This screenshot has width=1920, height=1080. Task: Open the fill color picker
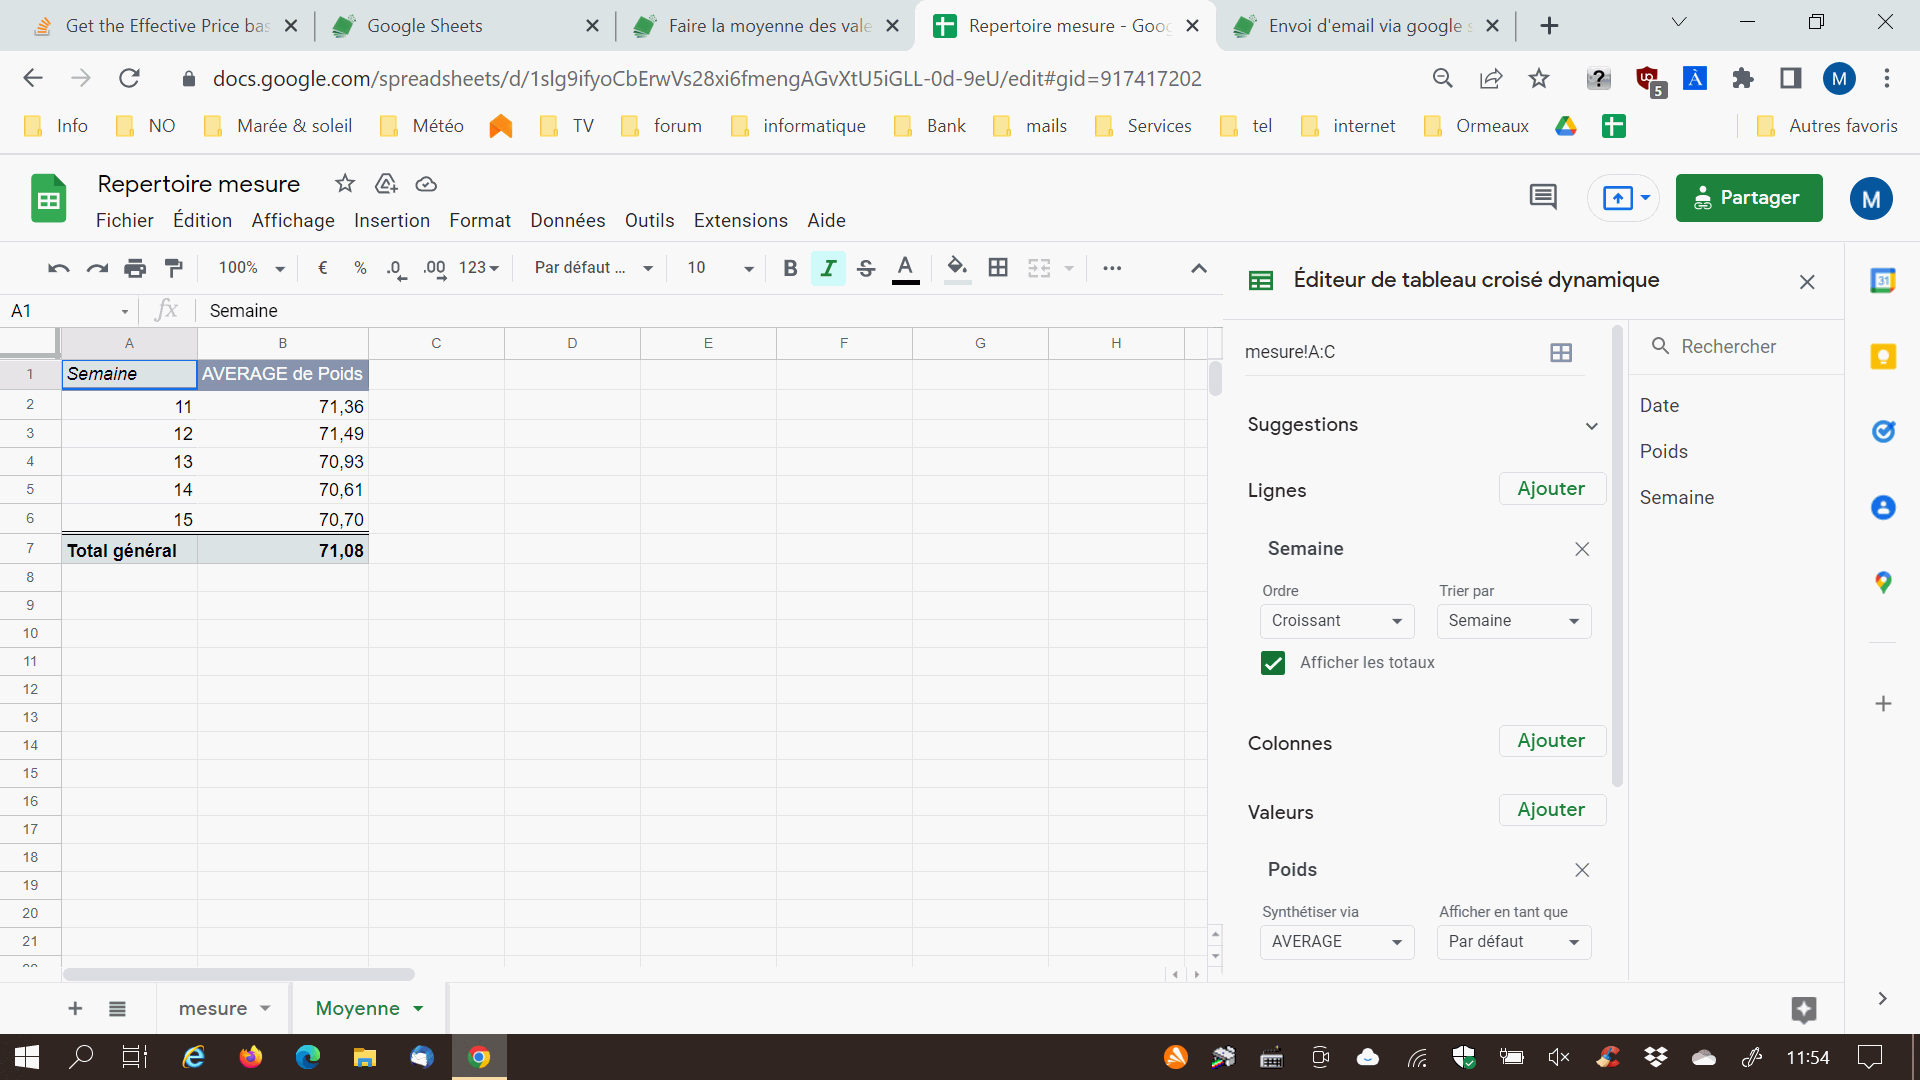(x=957, y=268)
